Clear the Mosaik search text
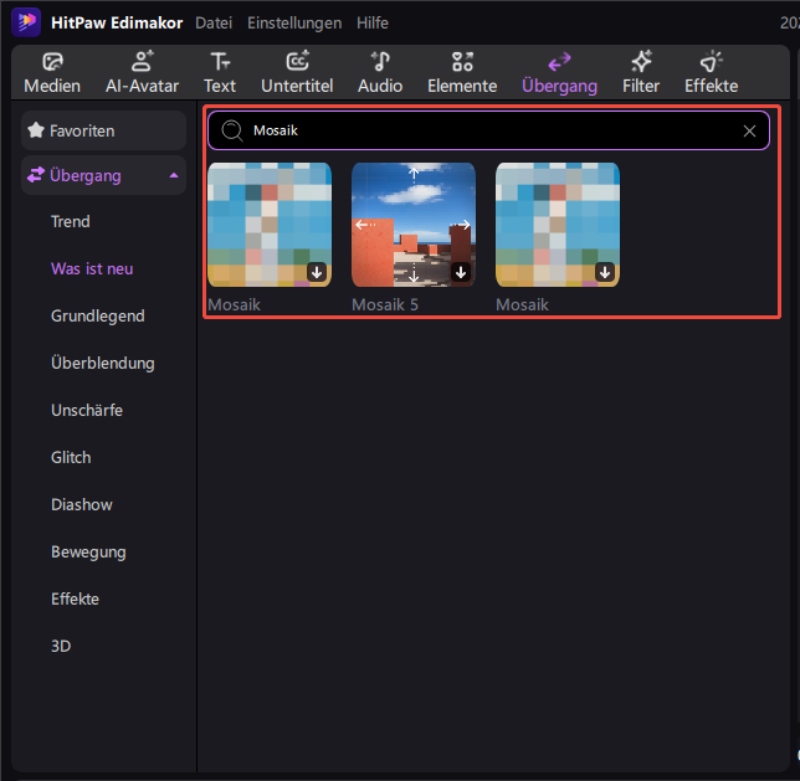The image size is (800, 781). pos(749,131)
